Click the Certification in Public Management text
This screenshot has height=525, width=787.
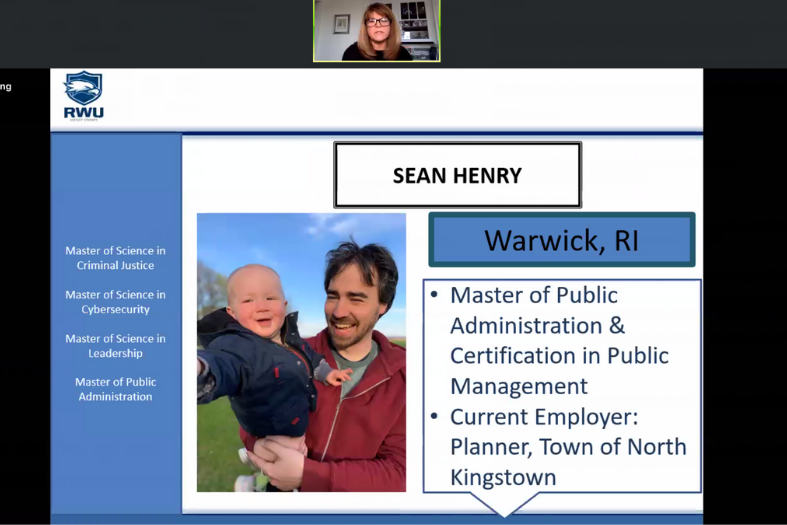click(559, 370)
